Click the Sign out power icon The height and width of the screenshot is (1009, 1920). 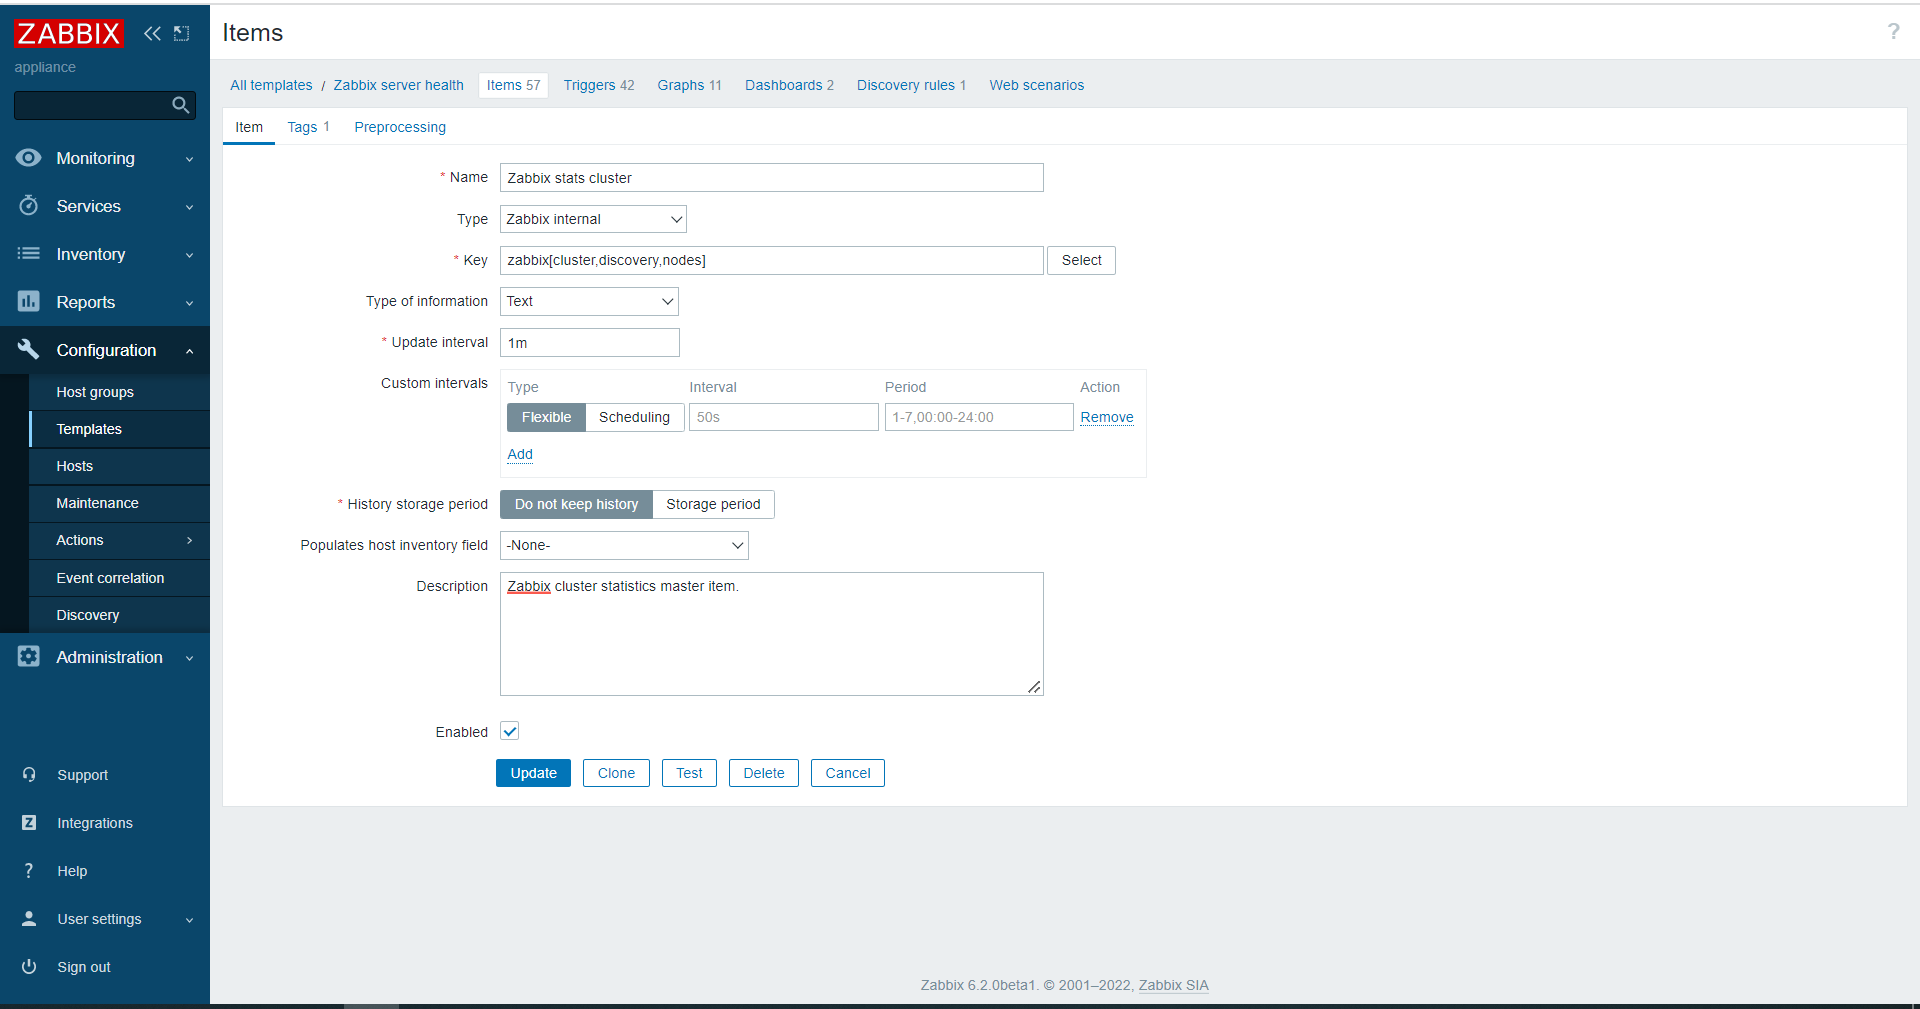point(29,967)
